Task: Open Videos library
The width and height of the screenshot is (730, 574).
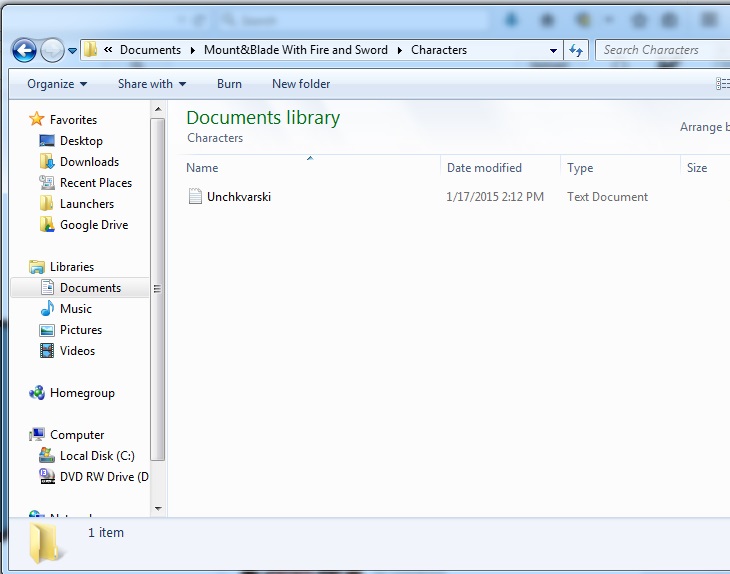Action: [x=77, y=351]
